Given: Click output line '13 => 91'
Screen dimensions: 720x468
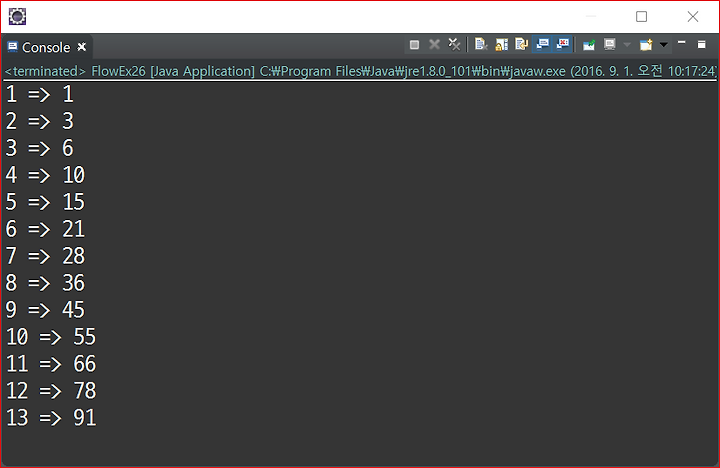Looking at the screenshot, I should click(x=51, y=417).
